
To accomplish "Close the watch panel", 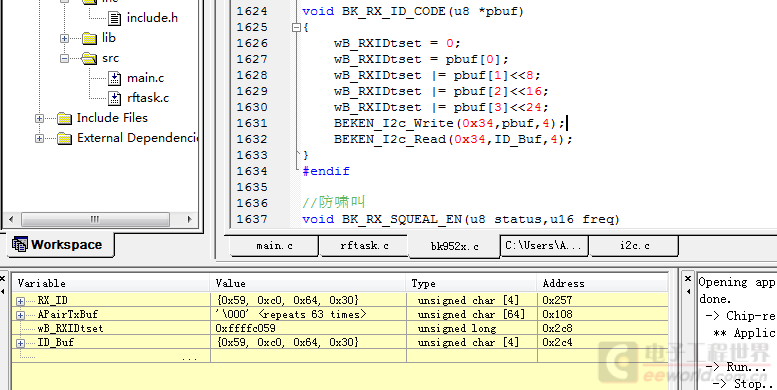I will click(3, 279).
